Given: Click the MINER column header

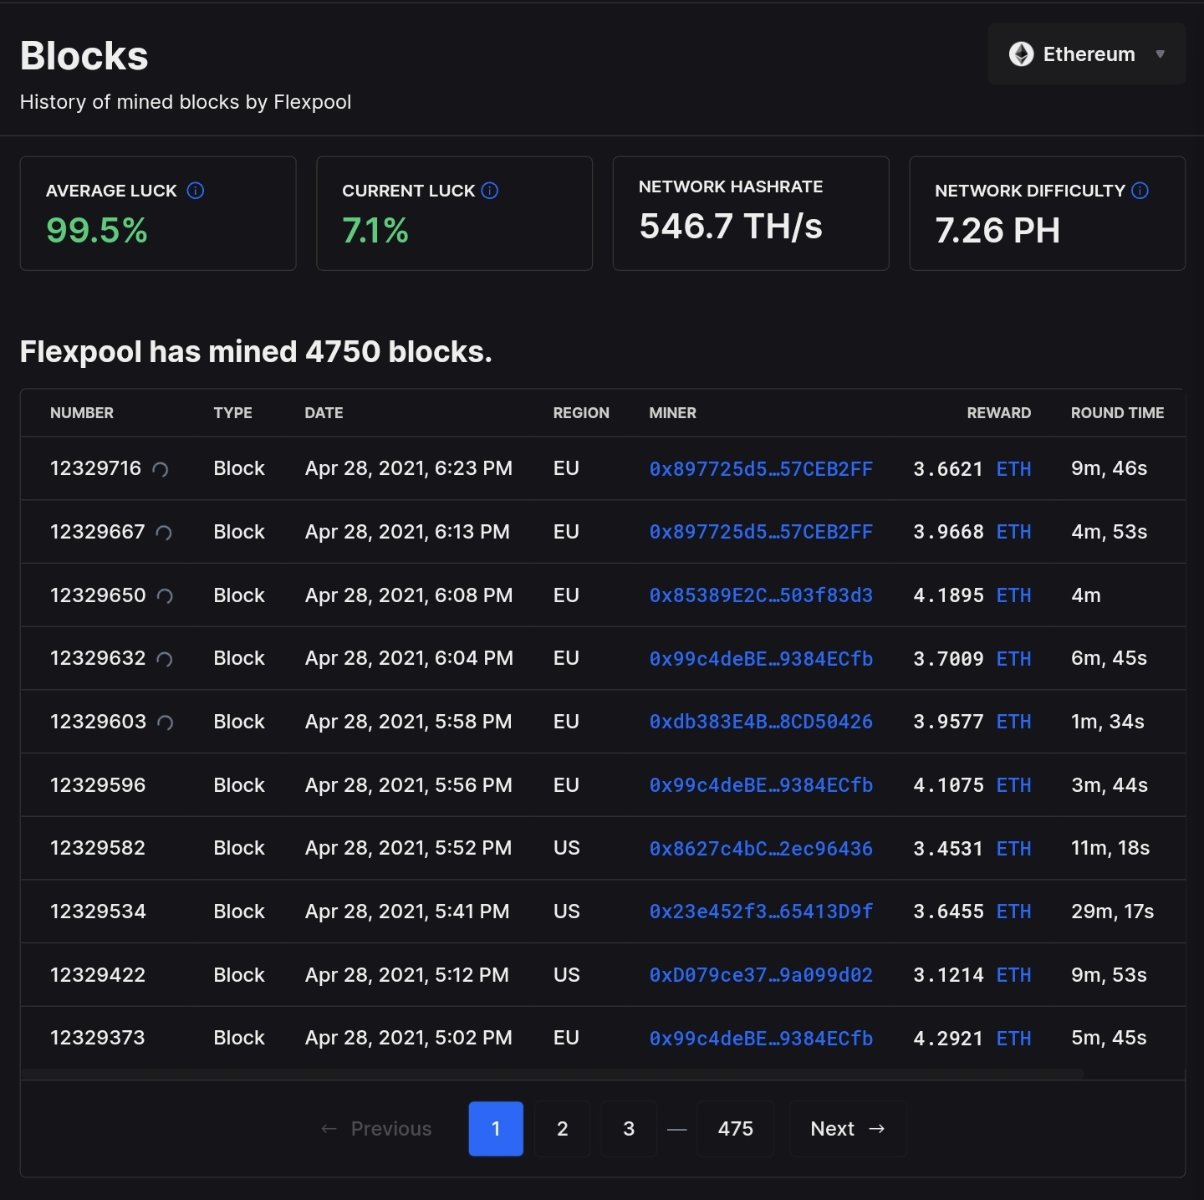Looking at the screenshot, I should pyautogui.click(x=673, y=413).
